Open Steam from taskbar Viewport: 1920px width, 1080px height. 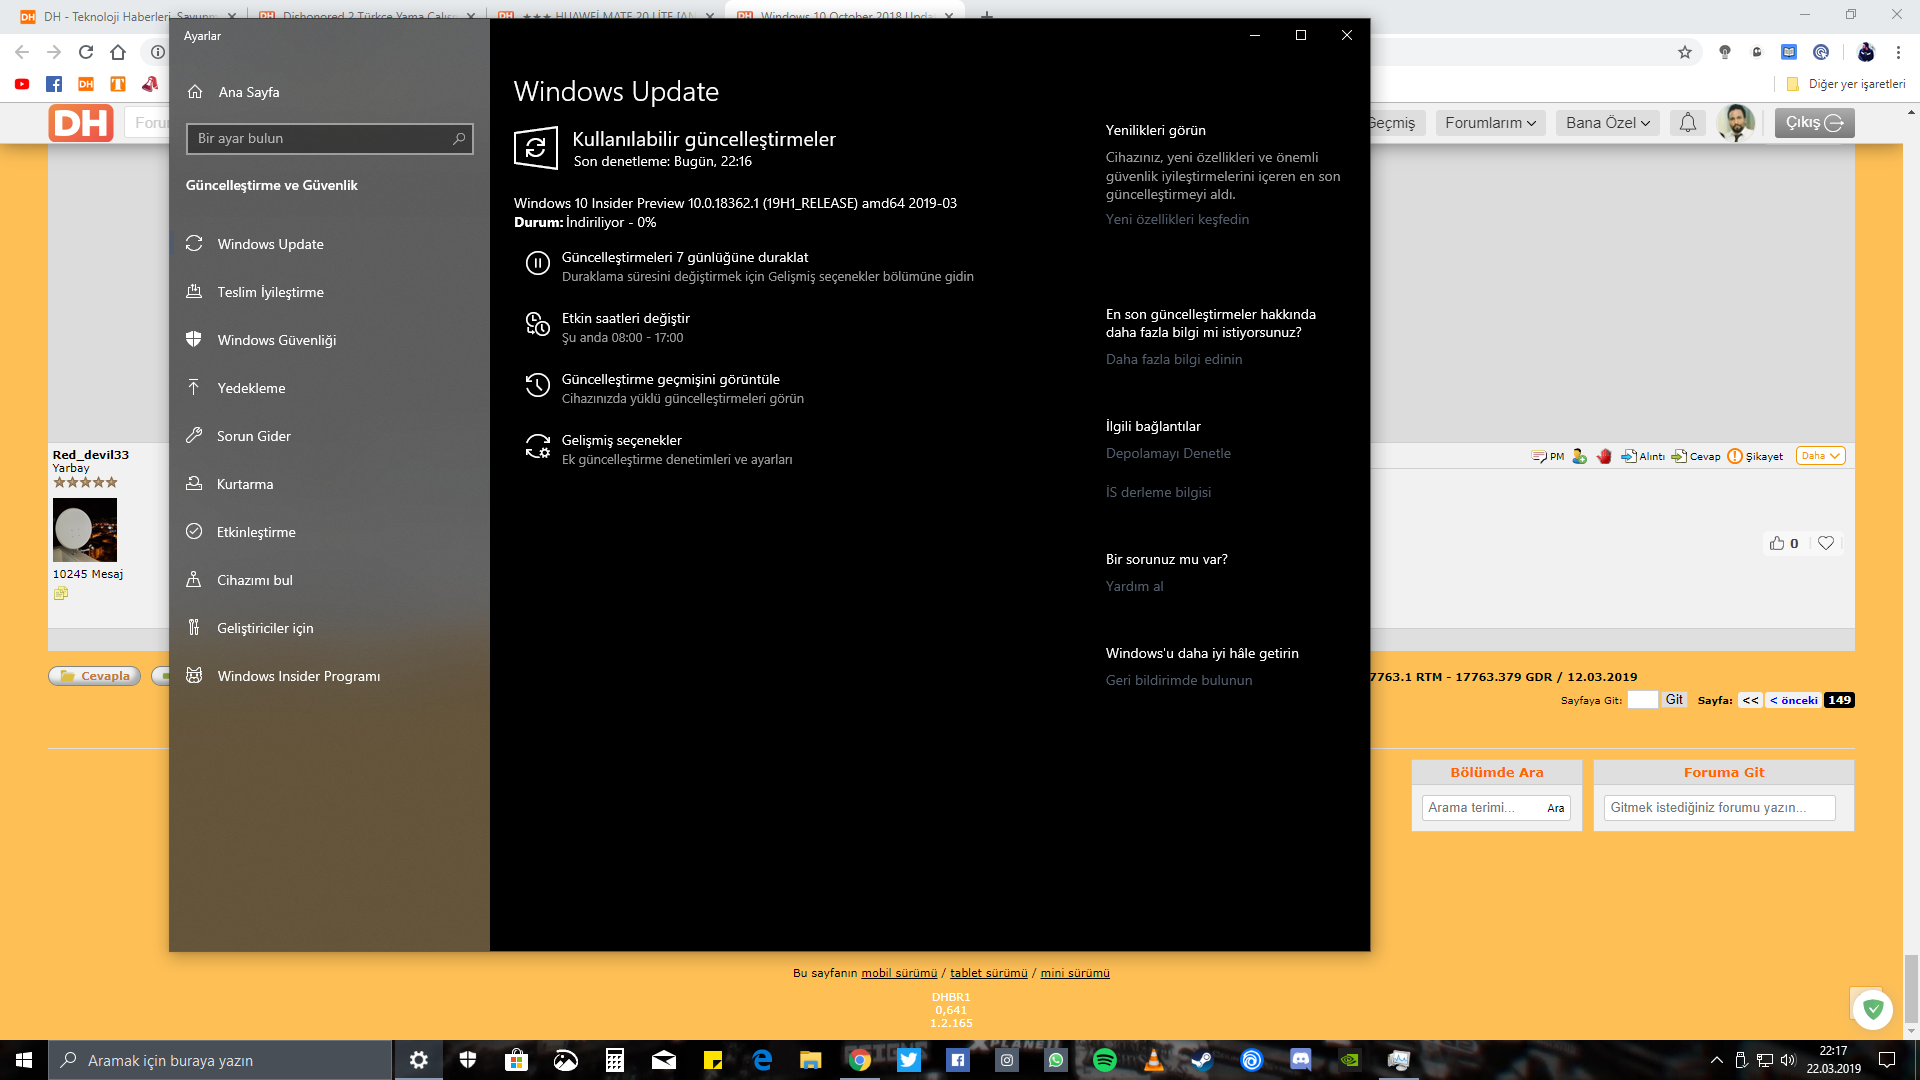coord(1202,1060)
